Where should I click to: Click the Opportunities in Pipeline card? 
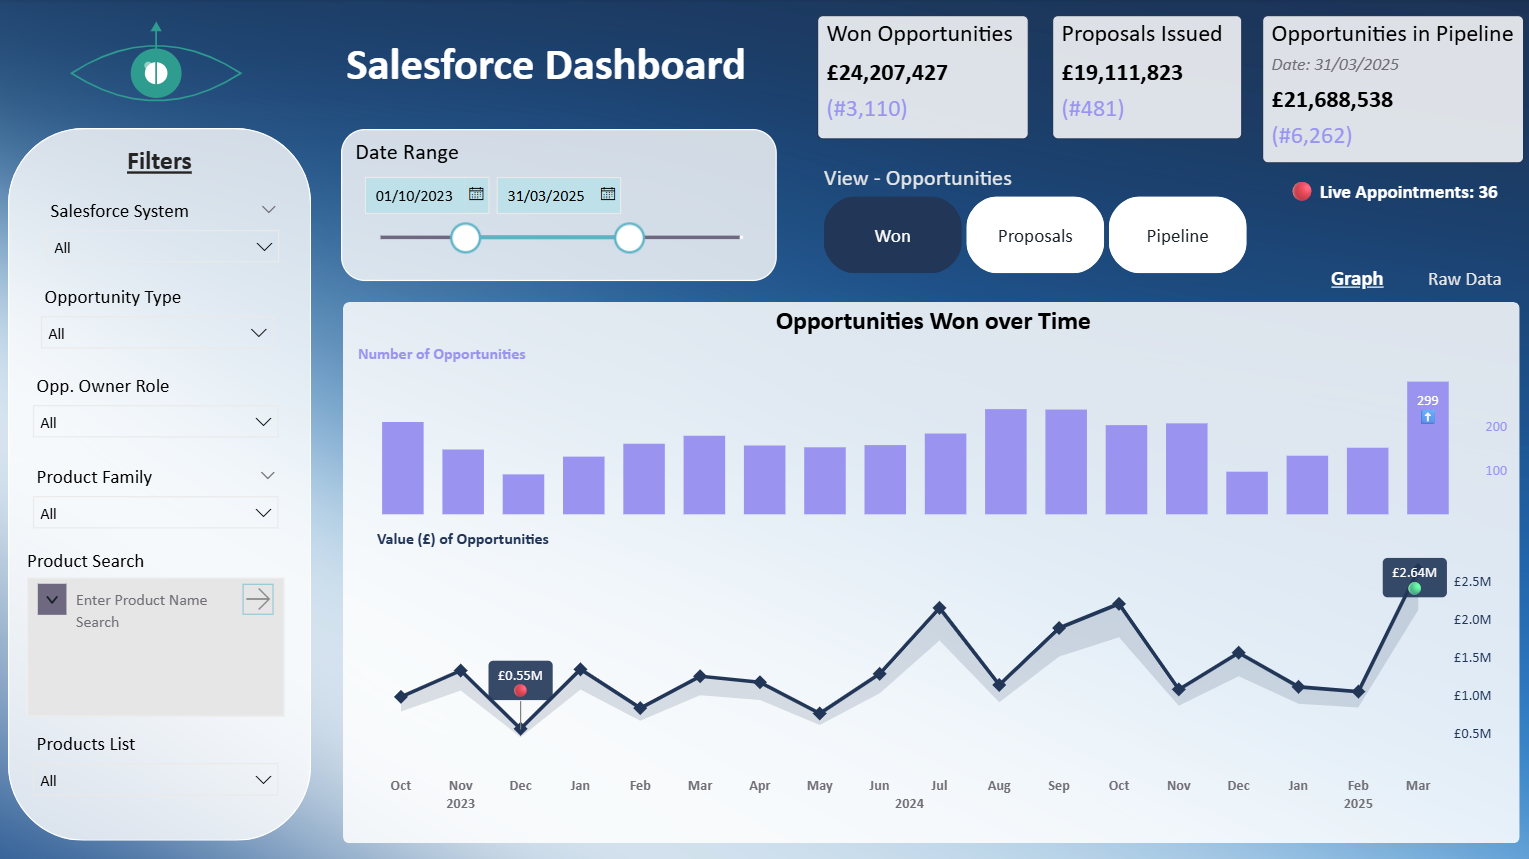click(1392, 89)
